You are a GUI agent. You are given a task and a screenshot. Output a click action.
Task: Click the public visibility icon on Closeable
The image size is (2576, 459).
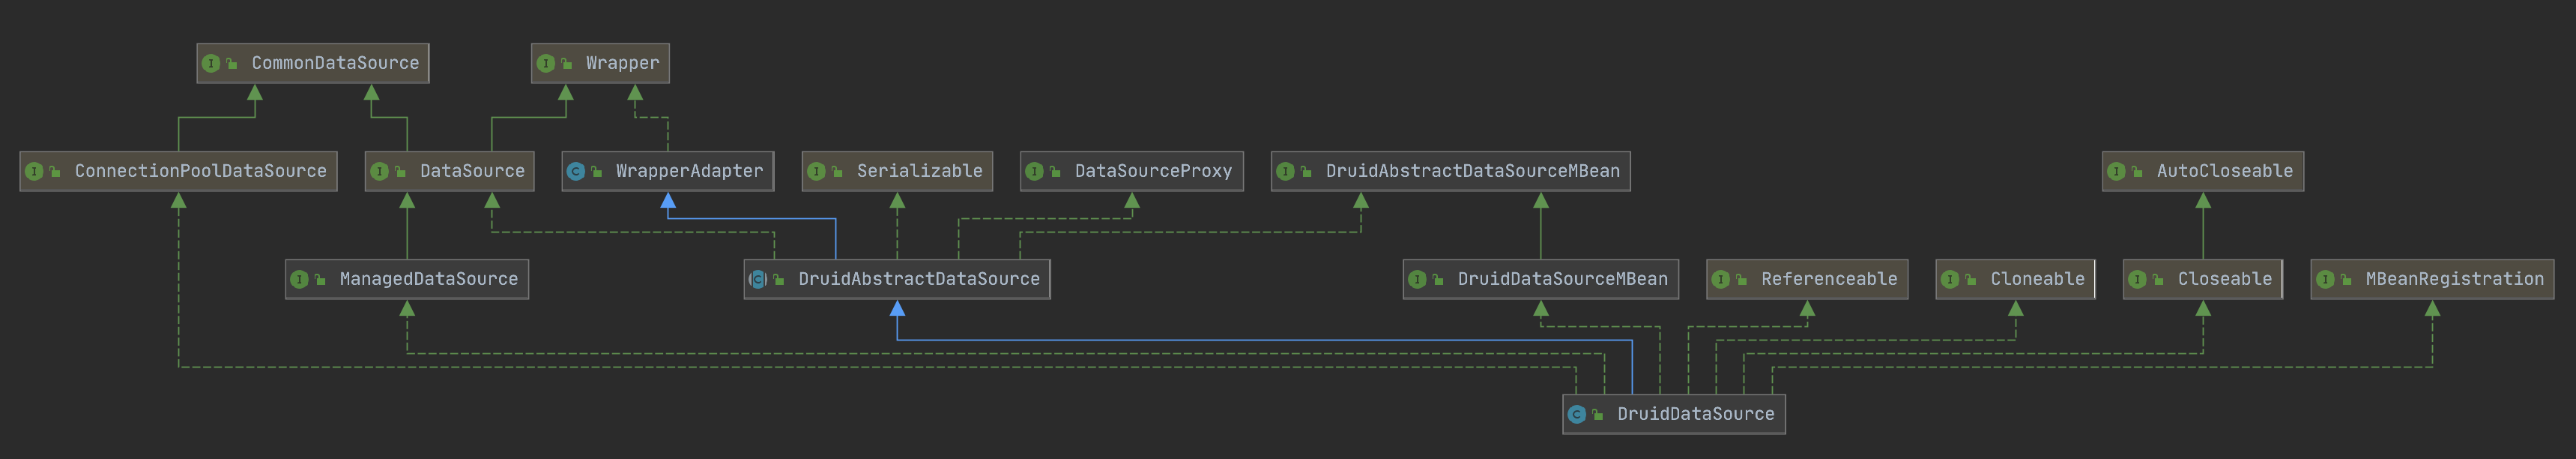point(2158,280)
